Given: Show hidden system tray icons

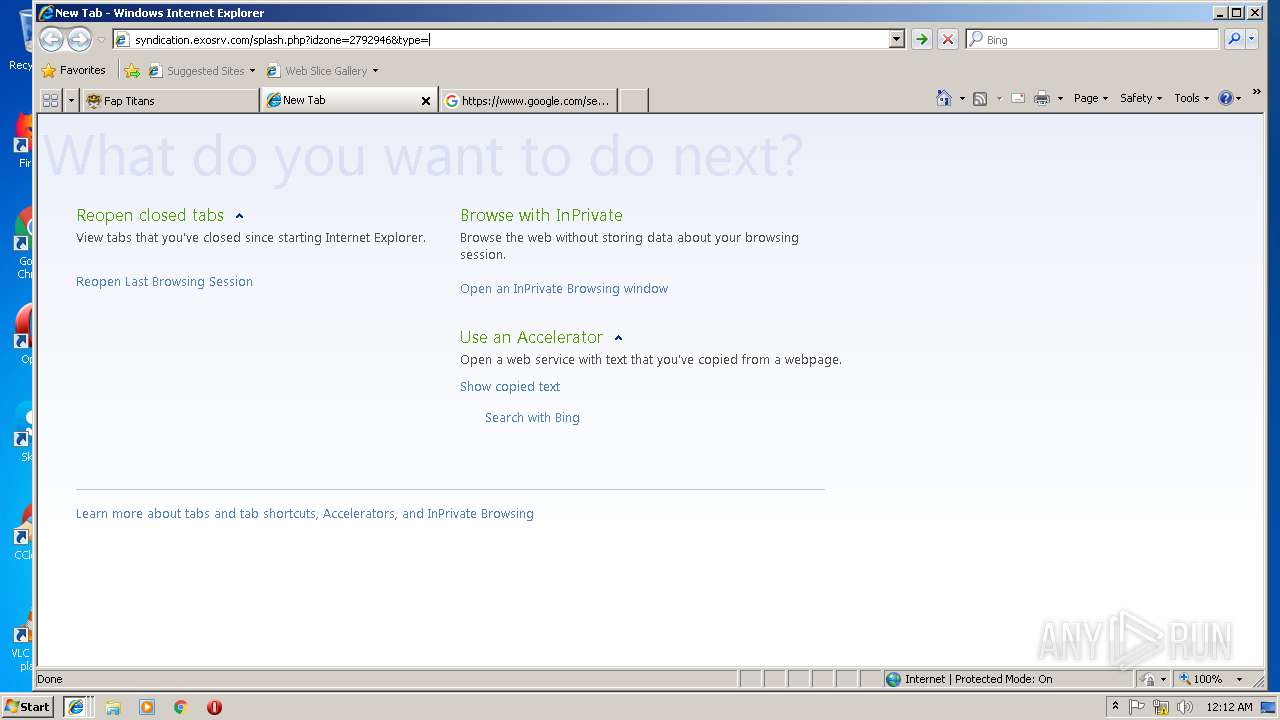Looking at the screenshot, I should (x=1115, y=706).
